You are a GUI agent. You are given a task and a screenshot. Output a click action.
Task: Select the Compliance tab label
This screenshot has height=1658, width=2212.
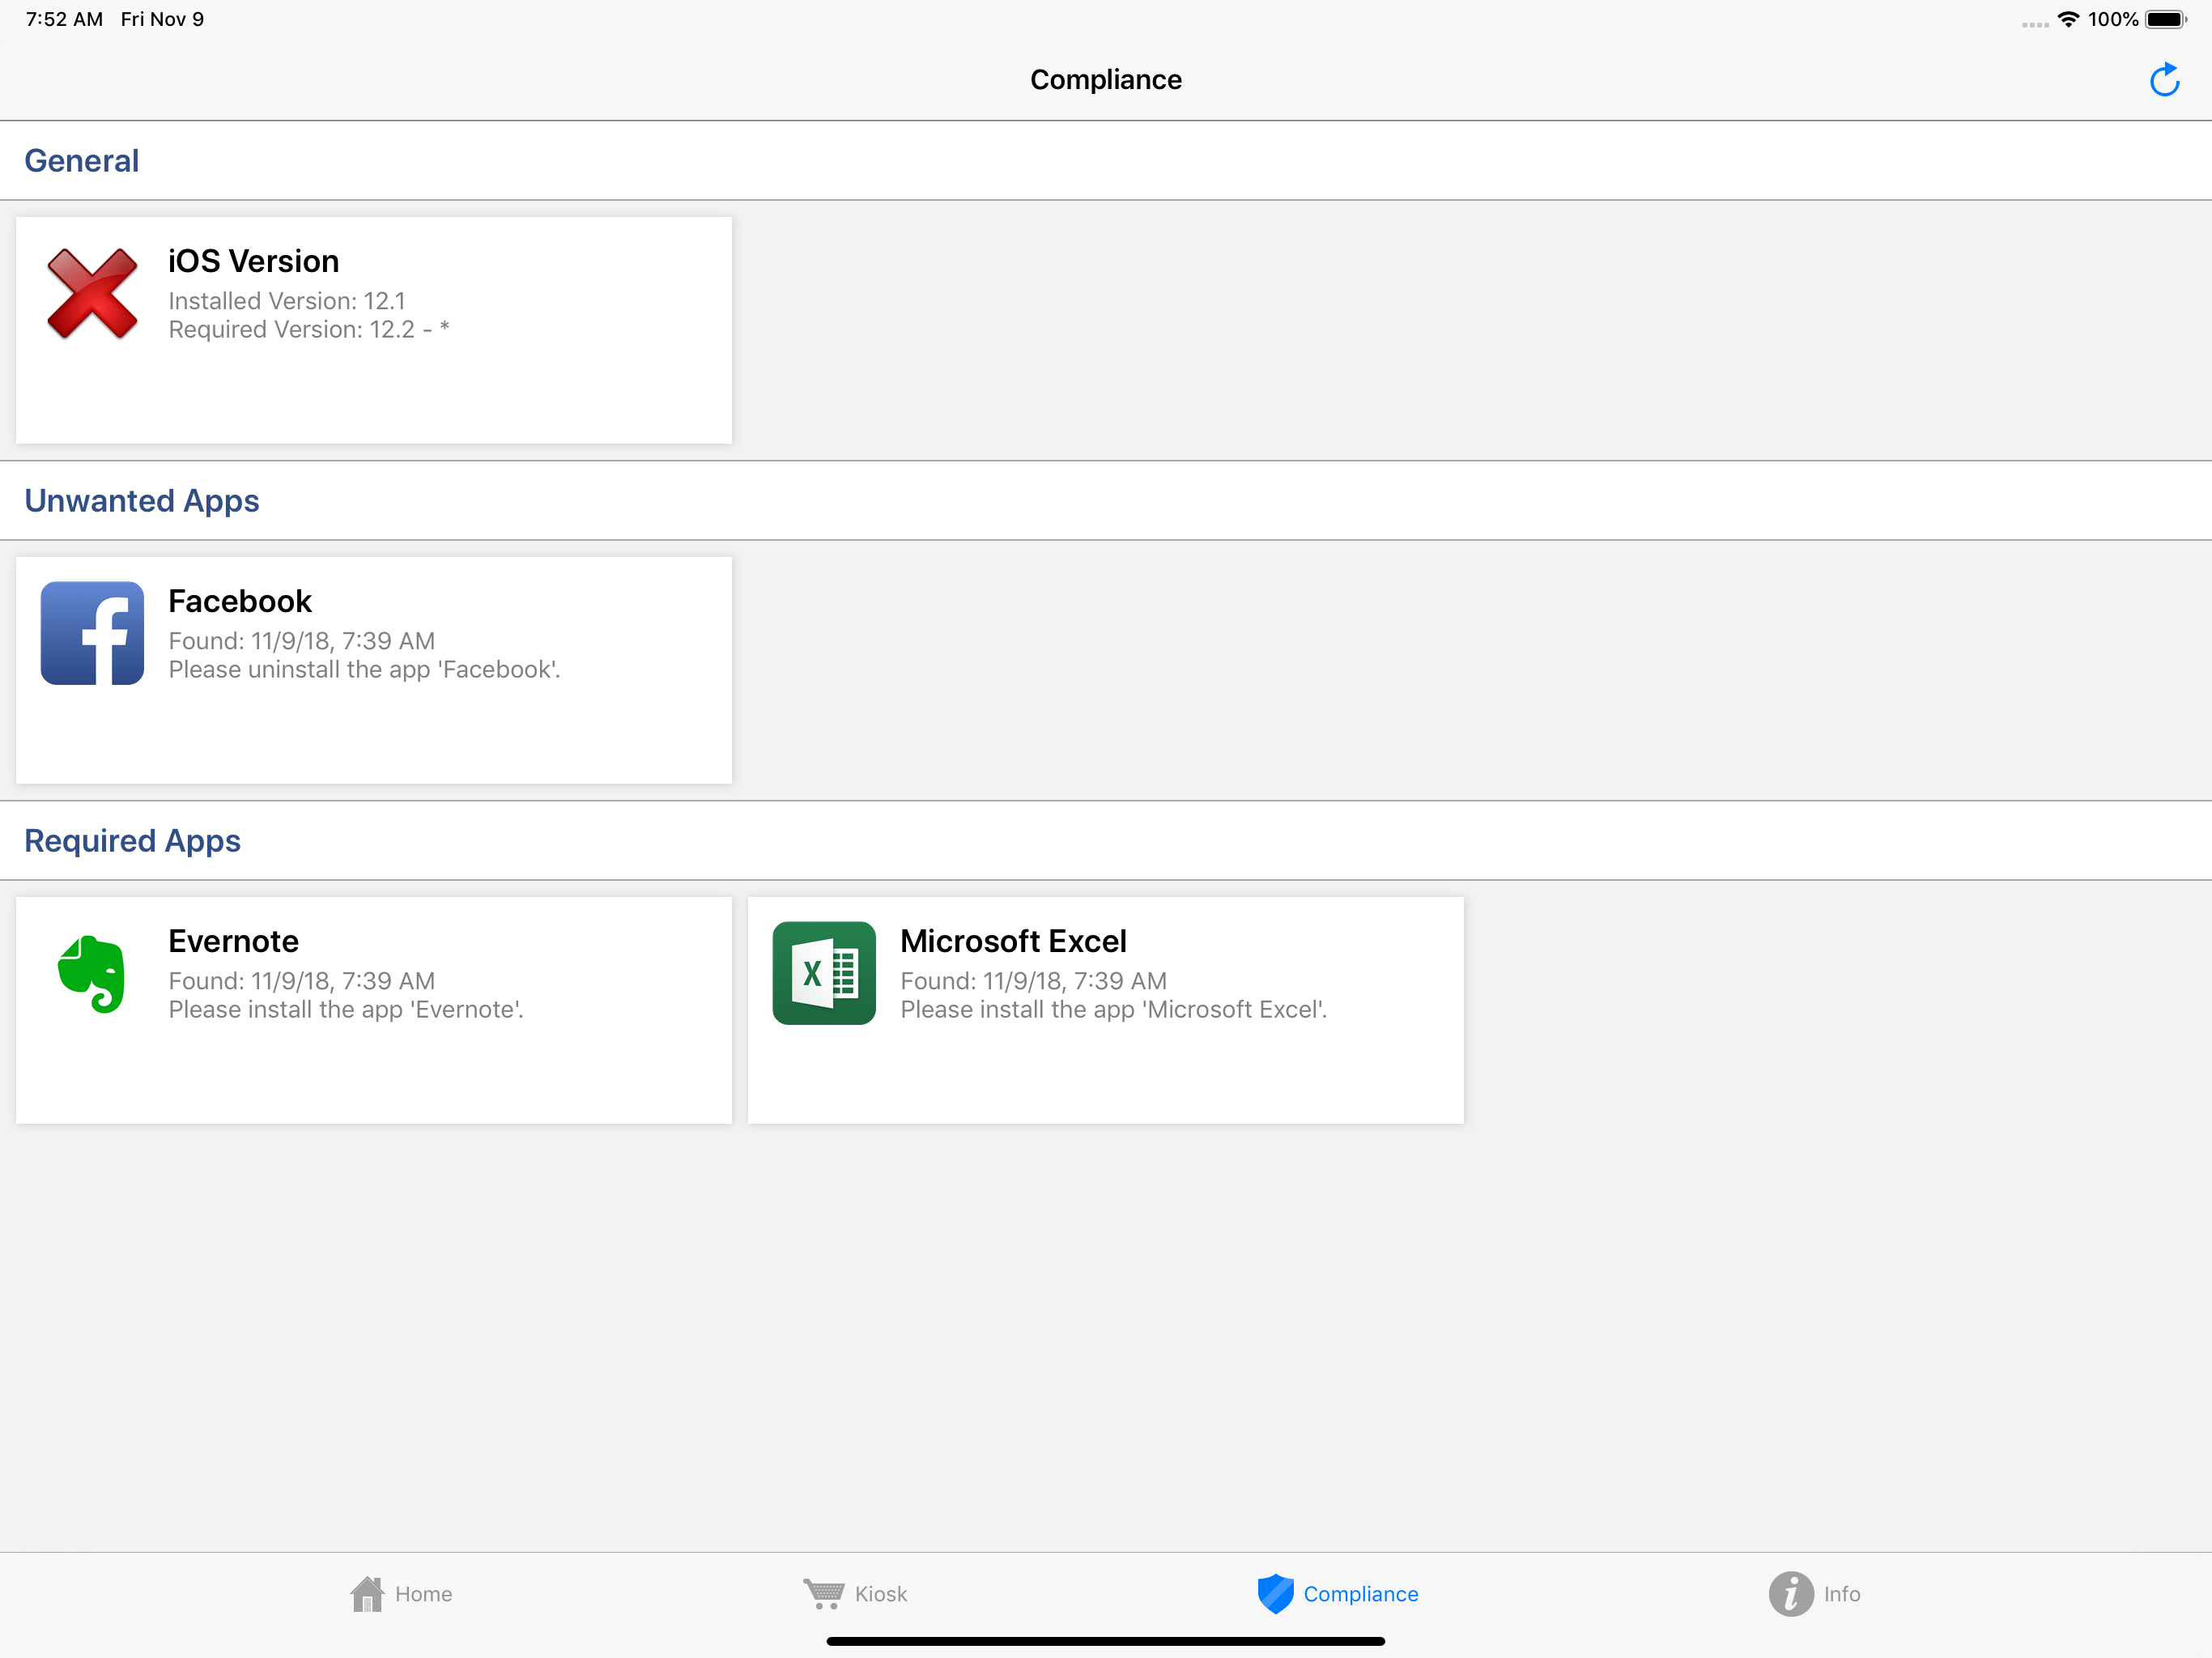(1360, 1593)
